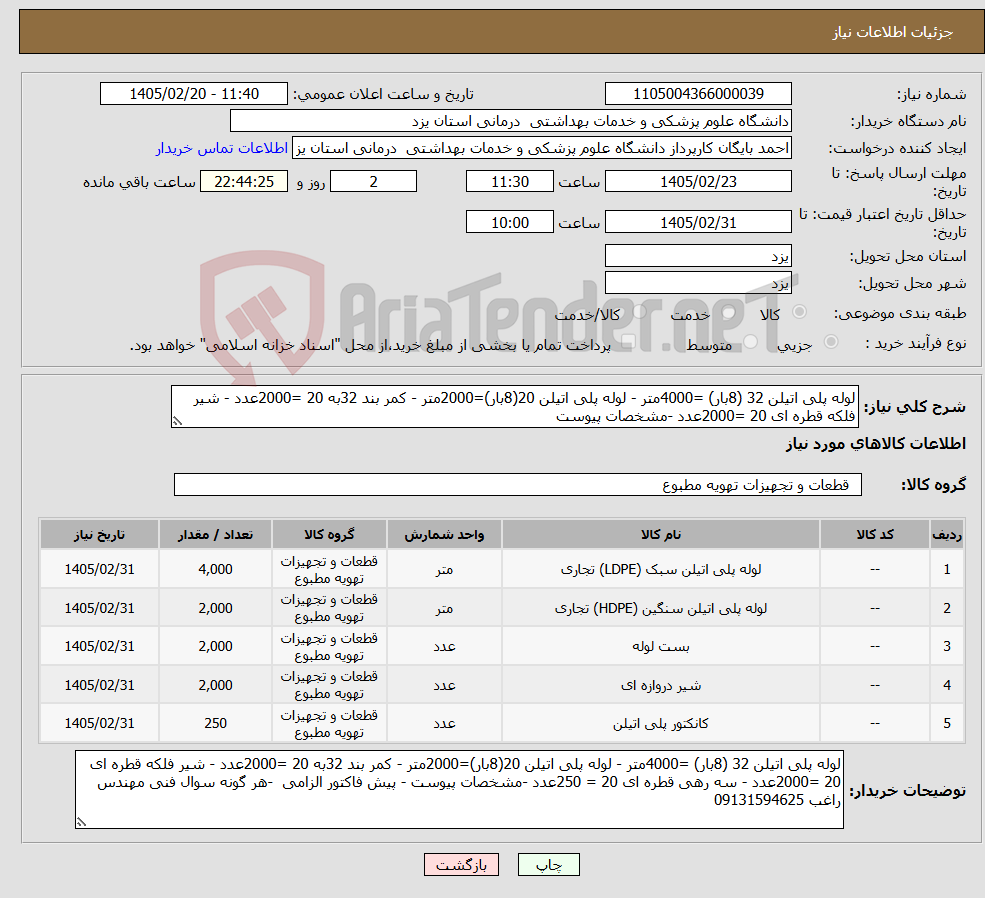The image size is (985, 898).
Task: Click the goods group cell in the بست لوله row
Action: 329,646
